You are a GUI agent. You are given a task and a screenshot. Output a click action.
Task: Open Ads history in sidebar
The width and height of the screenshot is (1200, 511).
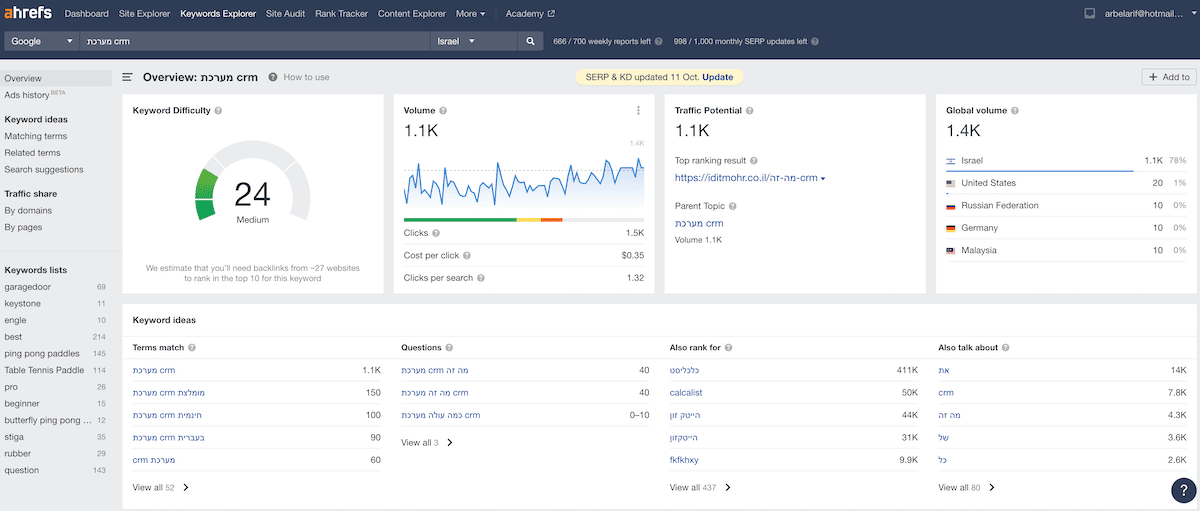click(x=28, y=95)
